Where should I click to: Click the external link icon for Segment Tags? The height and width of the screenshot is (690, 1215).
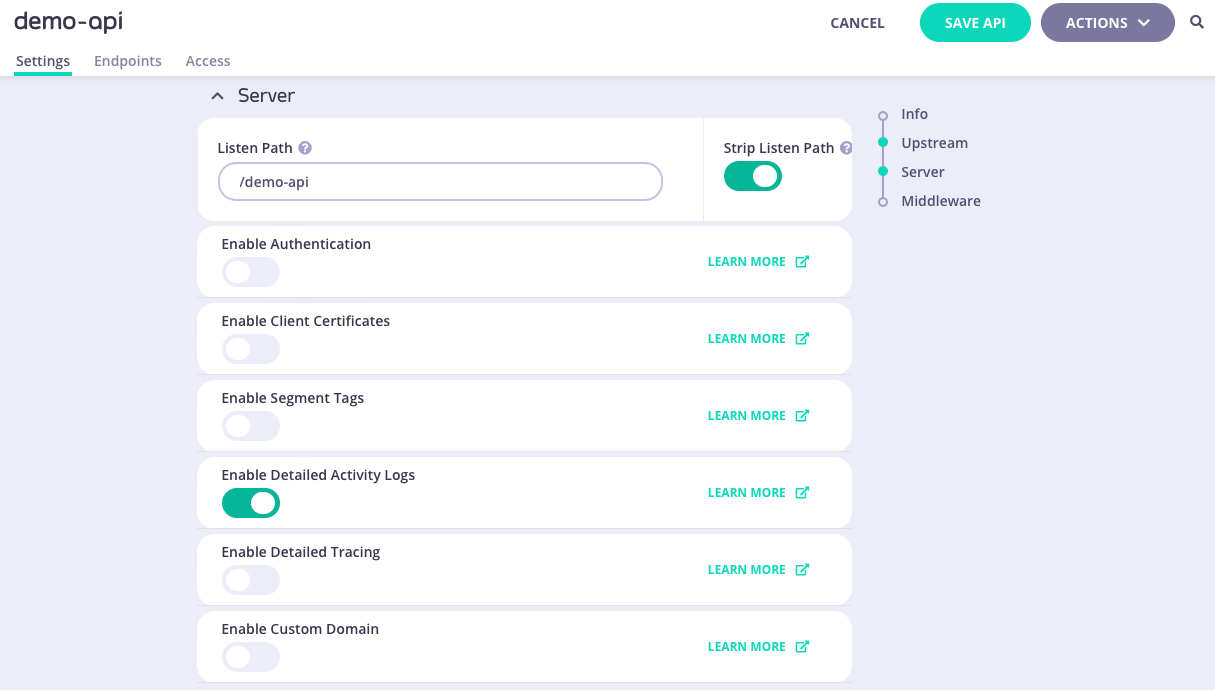pyautogui.click(x=802, y=415)
